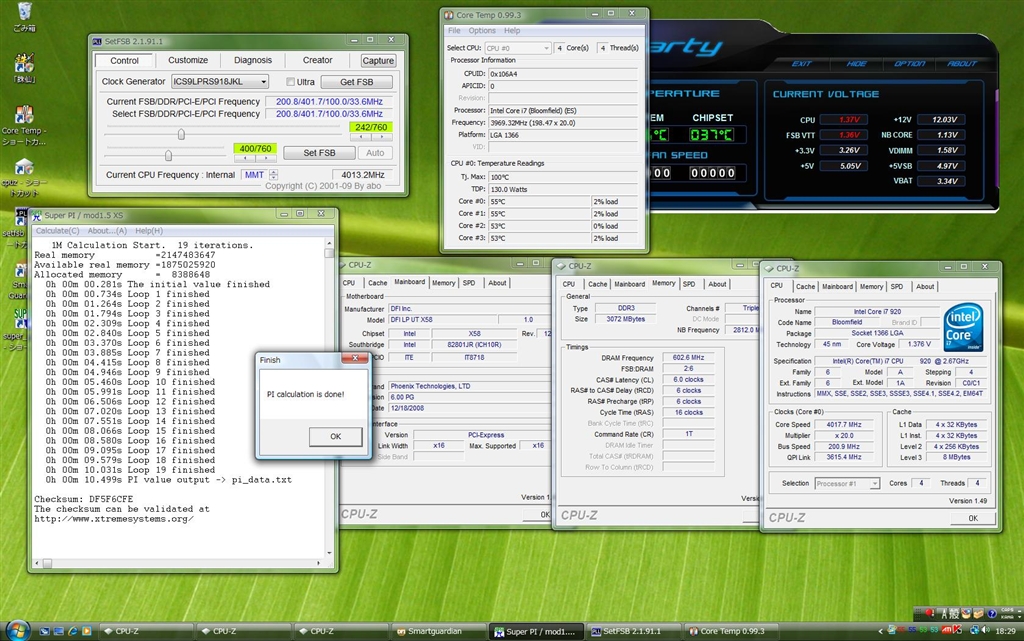Click the upper FSB slider thumb
The width and height of the screenshot is (1024, 641).
(181, 134)
